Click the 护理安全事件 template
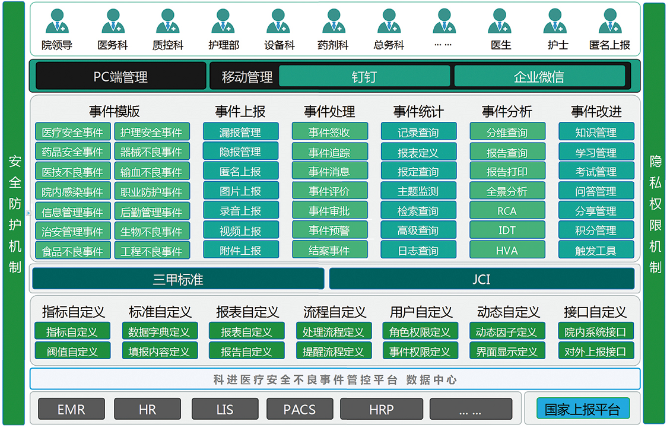Viewport: 668px width, 427px height. 152,132
